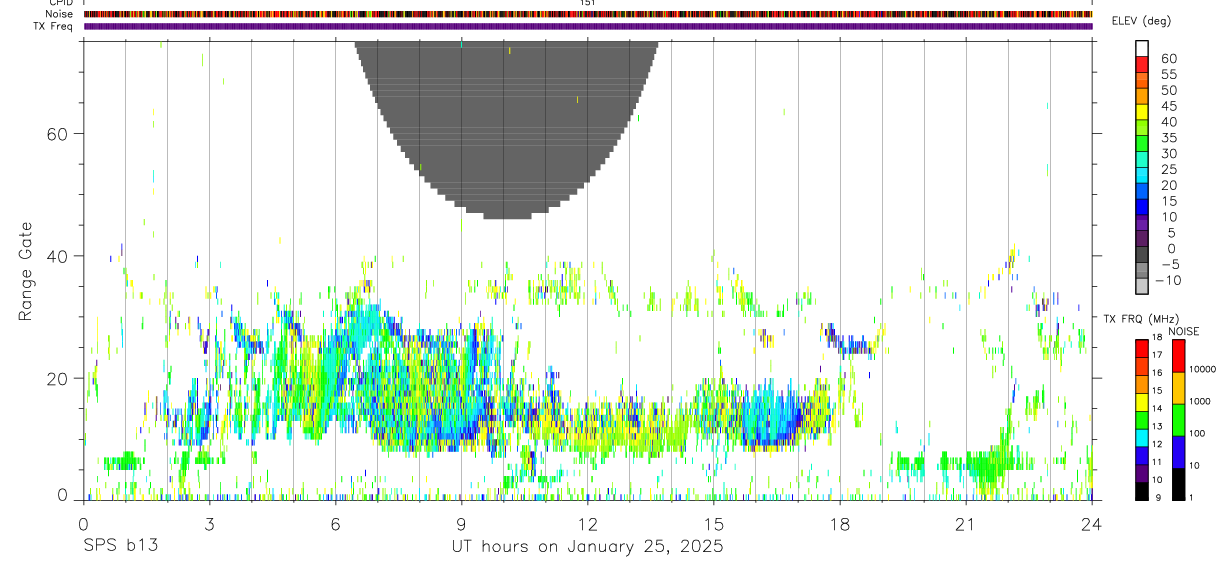Viewport: 1228px width, 567px height.
Task: Pick the green segment of the TX FRQ bar
Action: point(1142,419)
